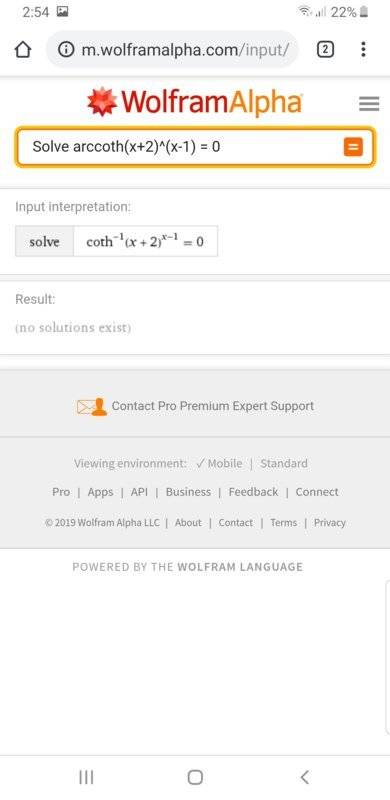Click the WolframAlpha logo

pyautogui.click(x=195, y=102)
